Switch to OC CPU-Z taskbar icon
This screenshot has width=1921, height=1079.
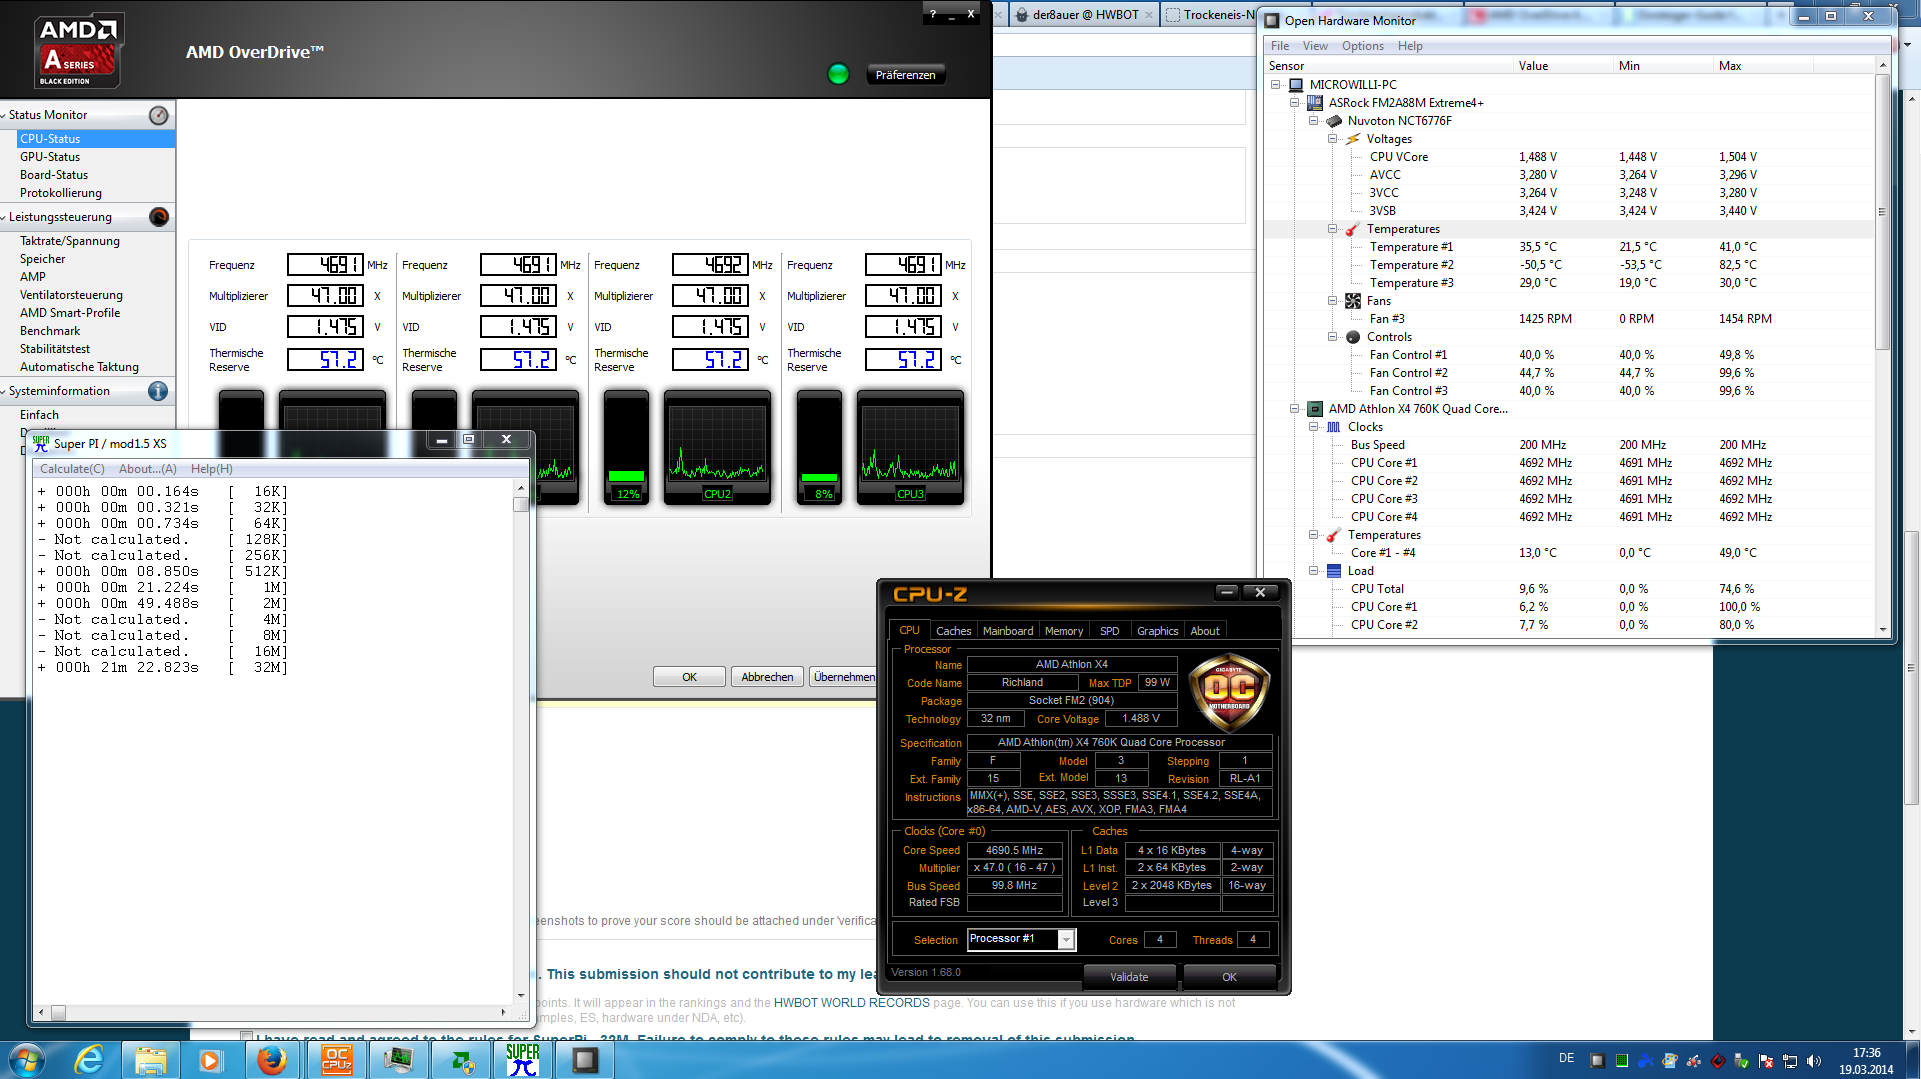tap(336, 1060)
